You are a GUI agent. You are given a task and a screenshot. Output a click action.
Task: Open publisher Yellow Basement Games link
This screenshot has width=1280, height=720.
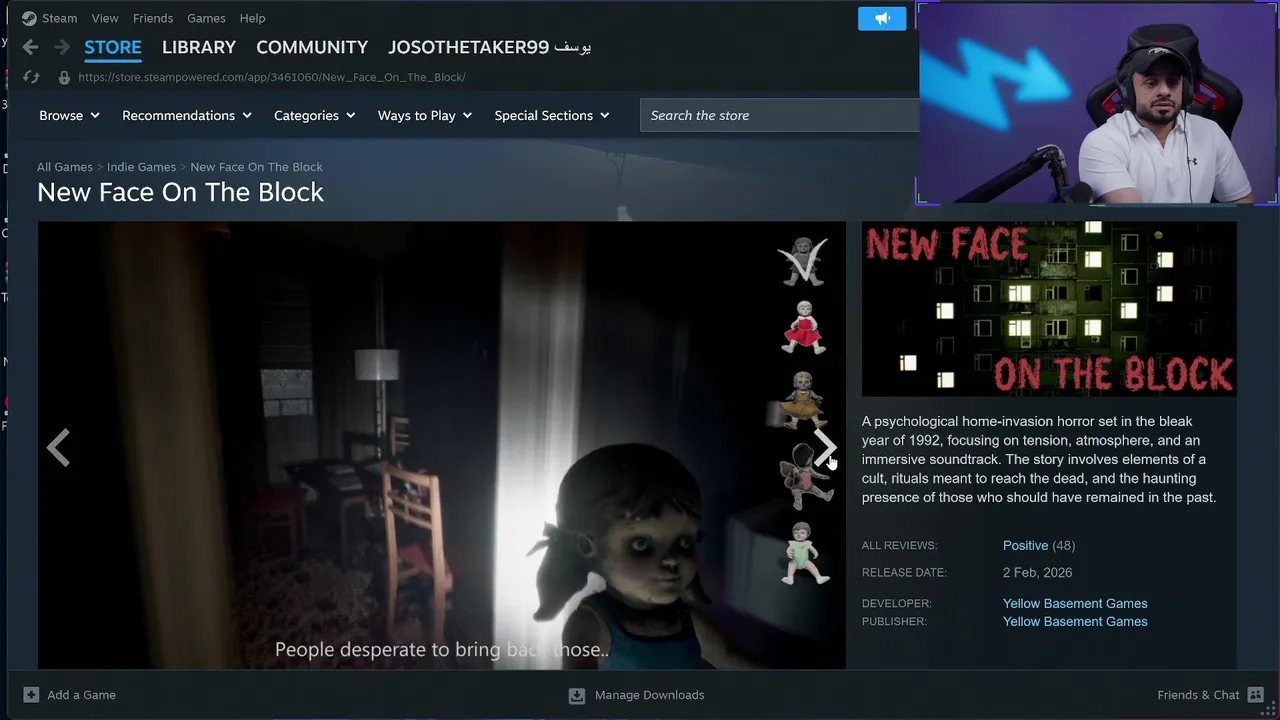click(1075, 621)
